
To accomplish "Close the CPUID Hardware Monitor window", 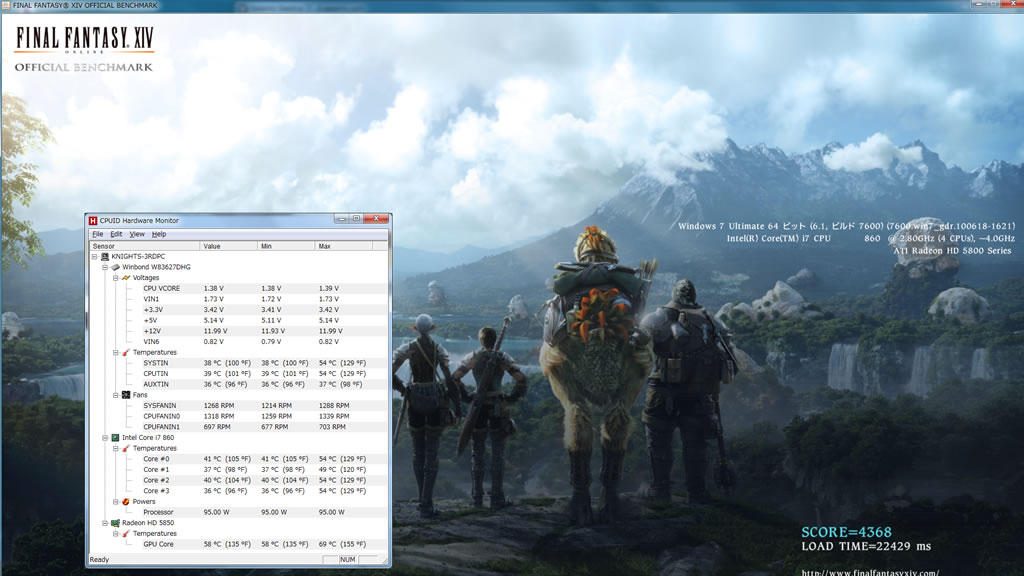I will (x=376, y=219).
